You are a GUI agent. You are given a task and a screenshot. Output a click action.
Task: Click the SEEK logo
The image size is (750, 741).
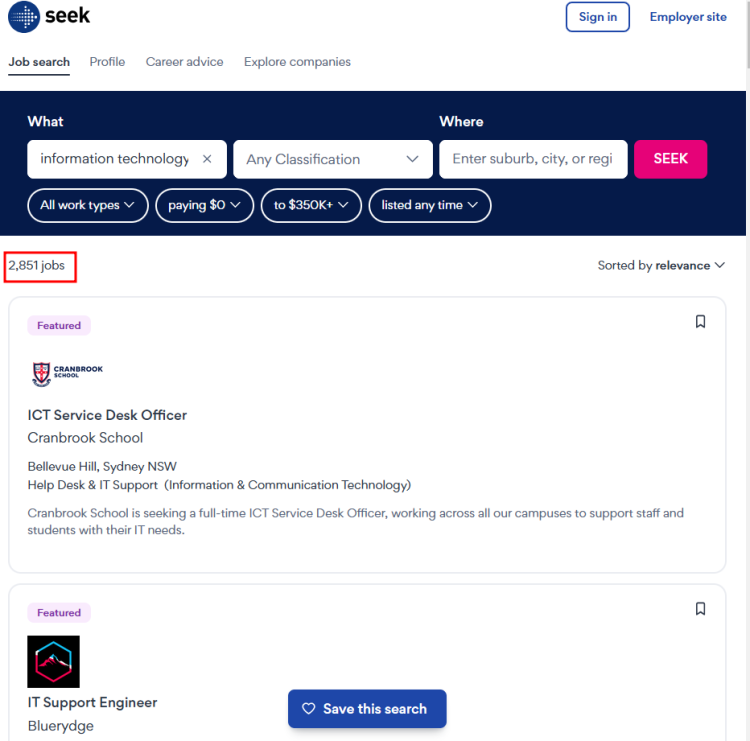pos(49,17)
